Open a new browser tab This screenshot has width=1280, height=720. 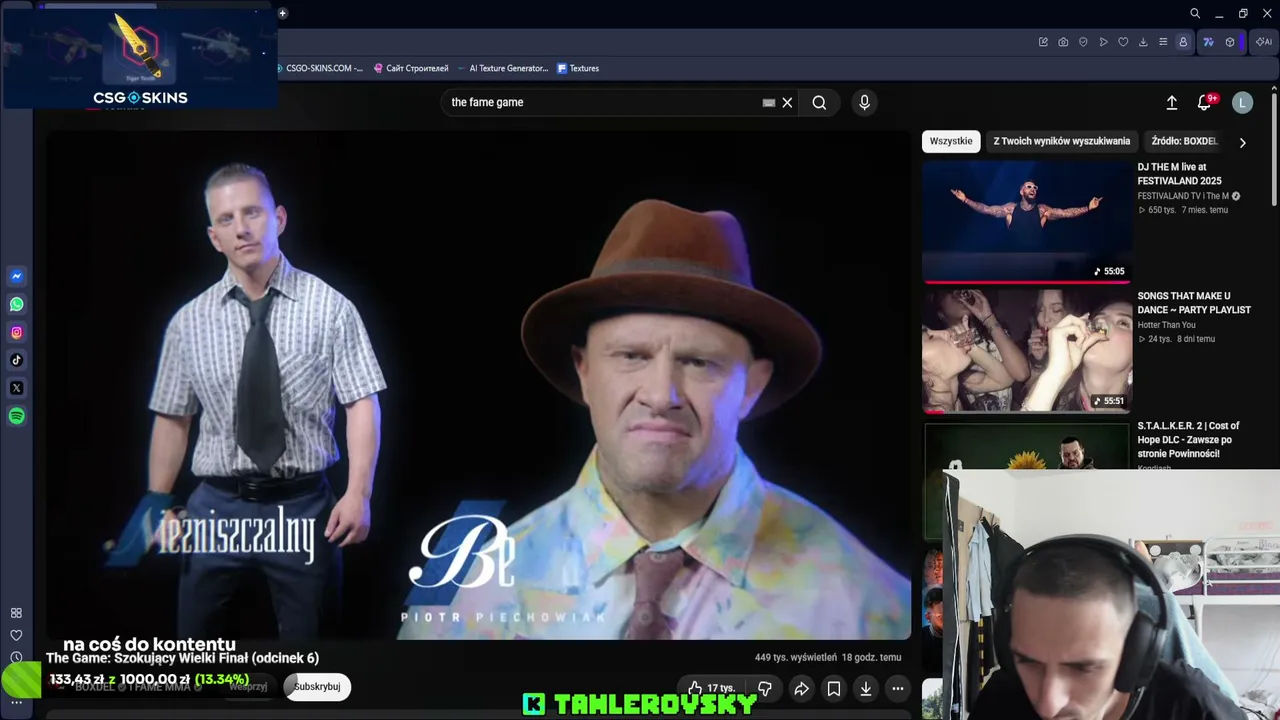click(283, 13)
